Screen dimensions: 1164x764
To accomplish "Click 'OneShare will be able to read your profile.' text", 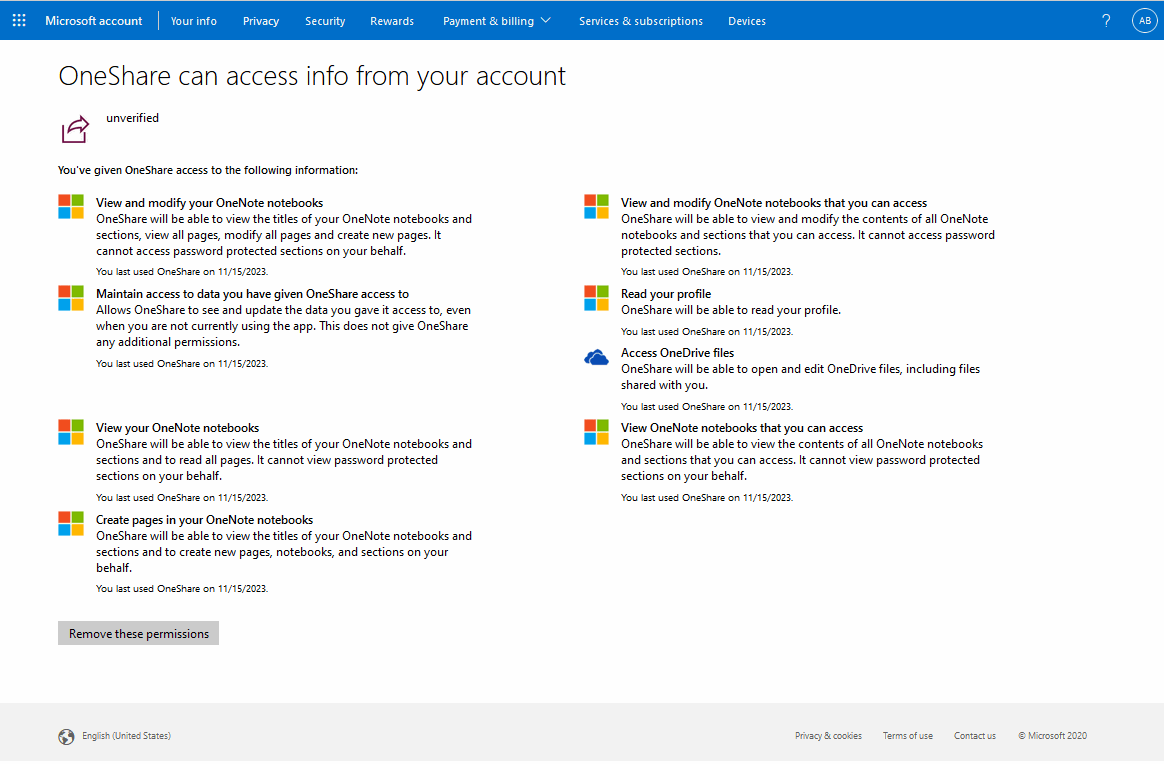I will click(x=730, y=310).
